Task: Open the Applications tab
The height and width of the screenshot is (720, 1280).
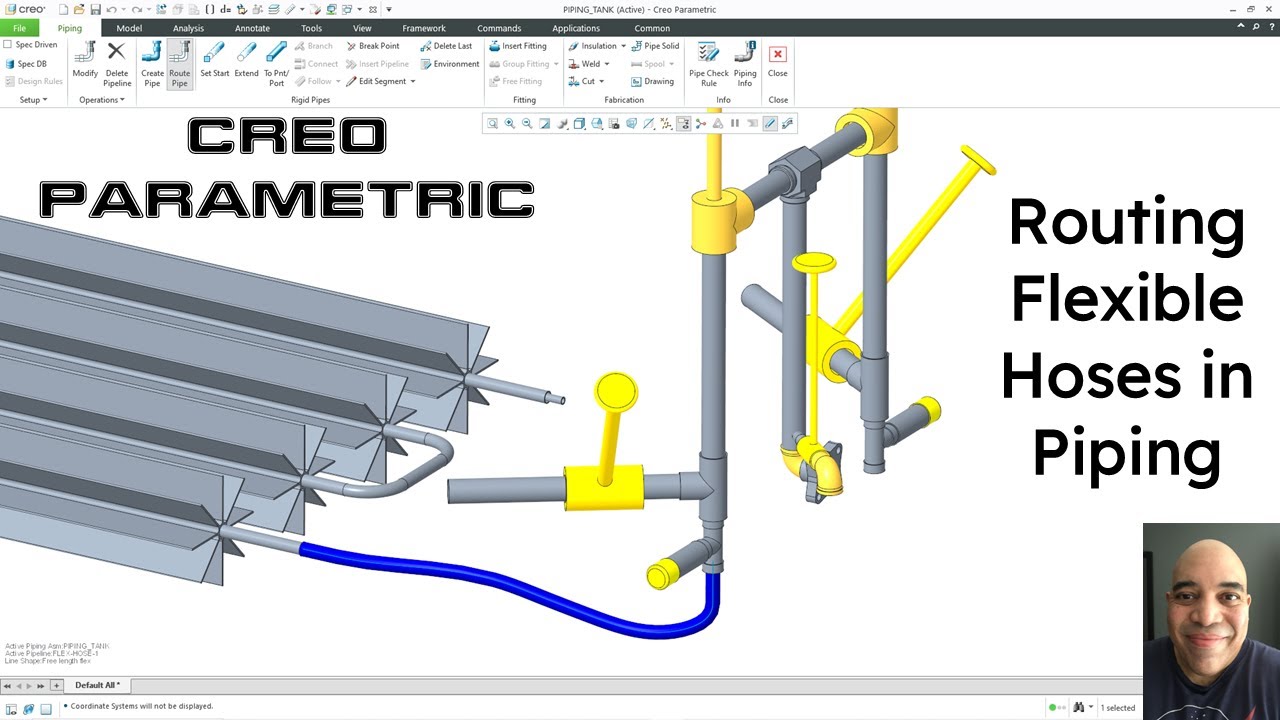Action: (x=576, y=28)
